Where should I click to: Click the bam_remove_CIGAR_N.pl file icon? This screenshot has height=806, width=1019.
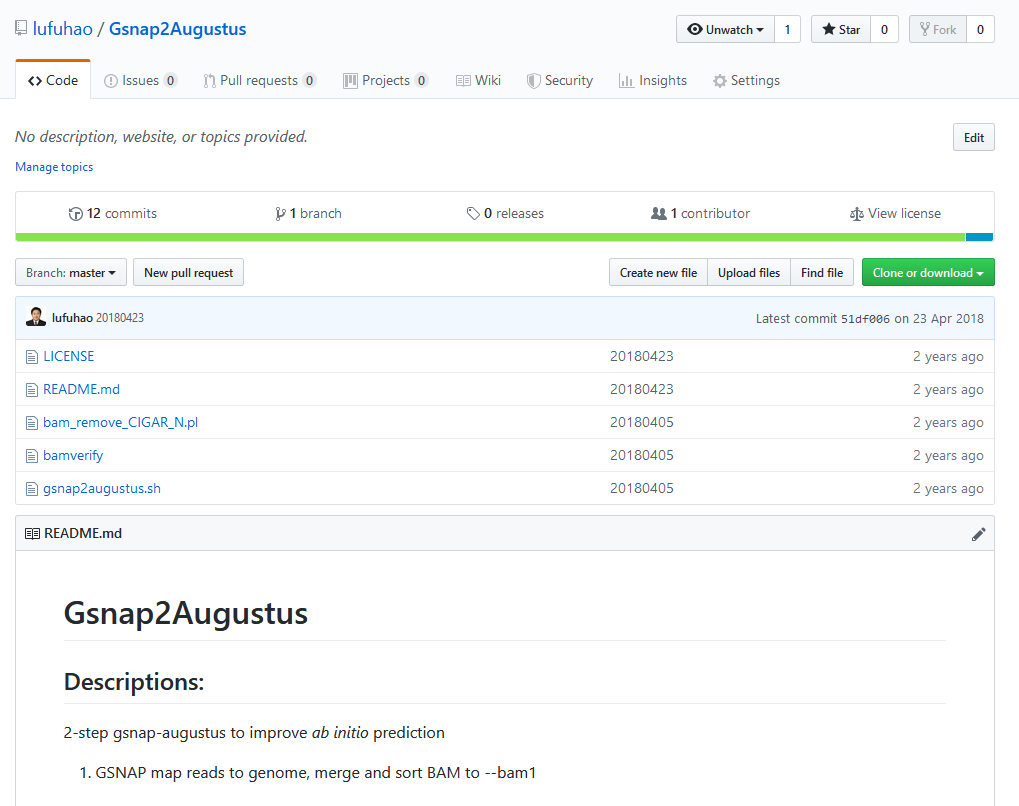(32, 423)
